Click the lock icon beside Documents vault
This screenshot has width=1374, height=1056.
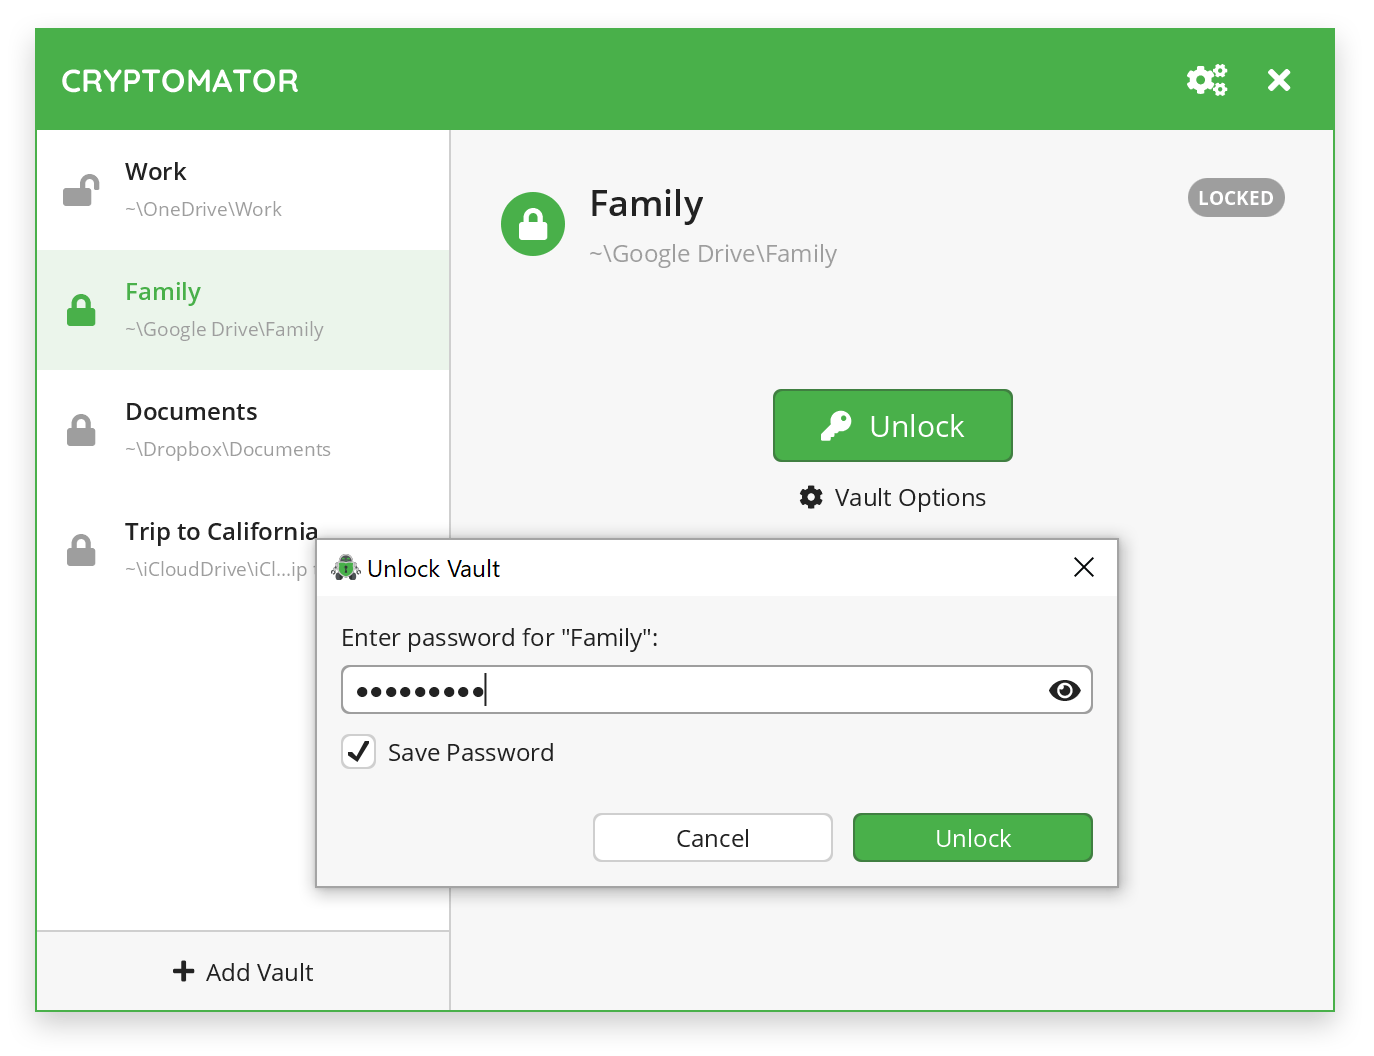[x=81, y=430]
